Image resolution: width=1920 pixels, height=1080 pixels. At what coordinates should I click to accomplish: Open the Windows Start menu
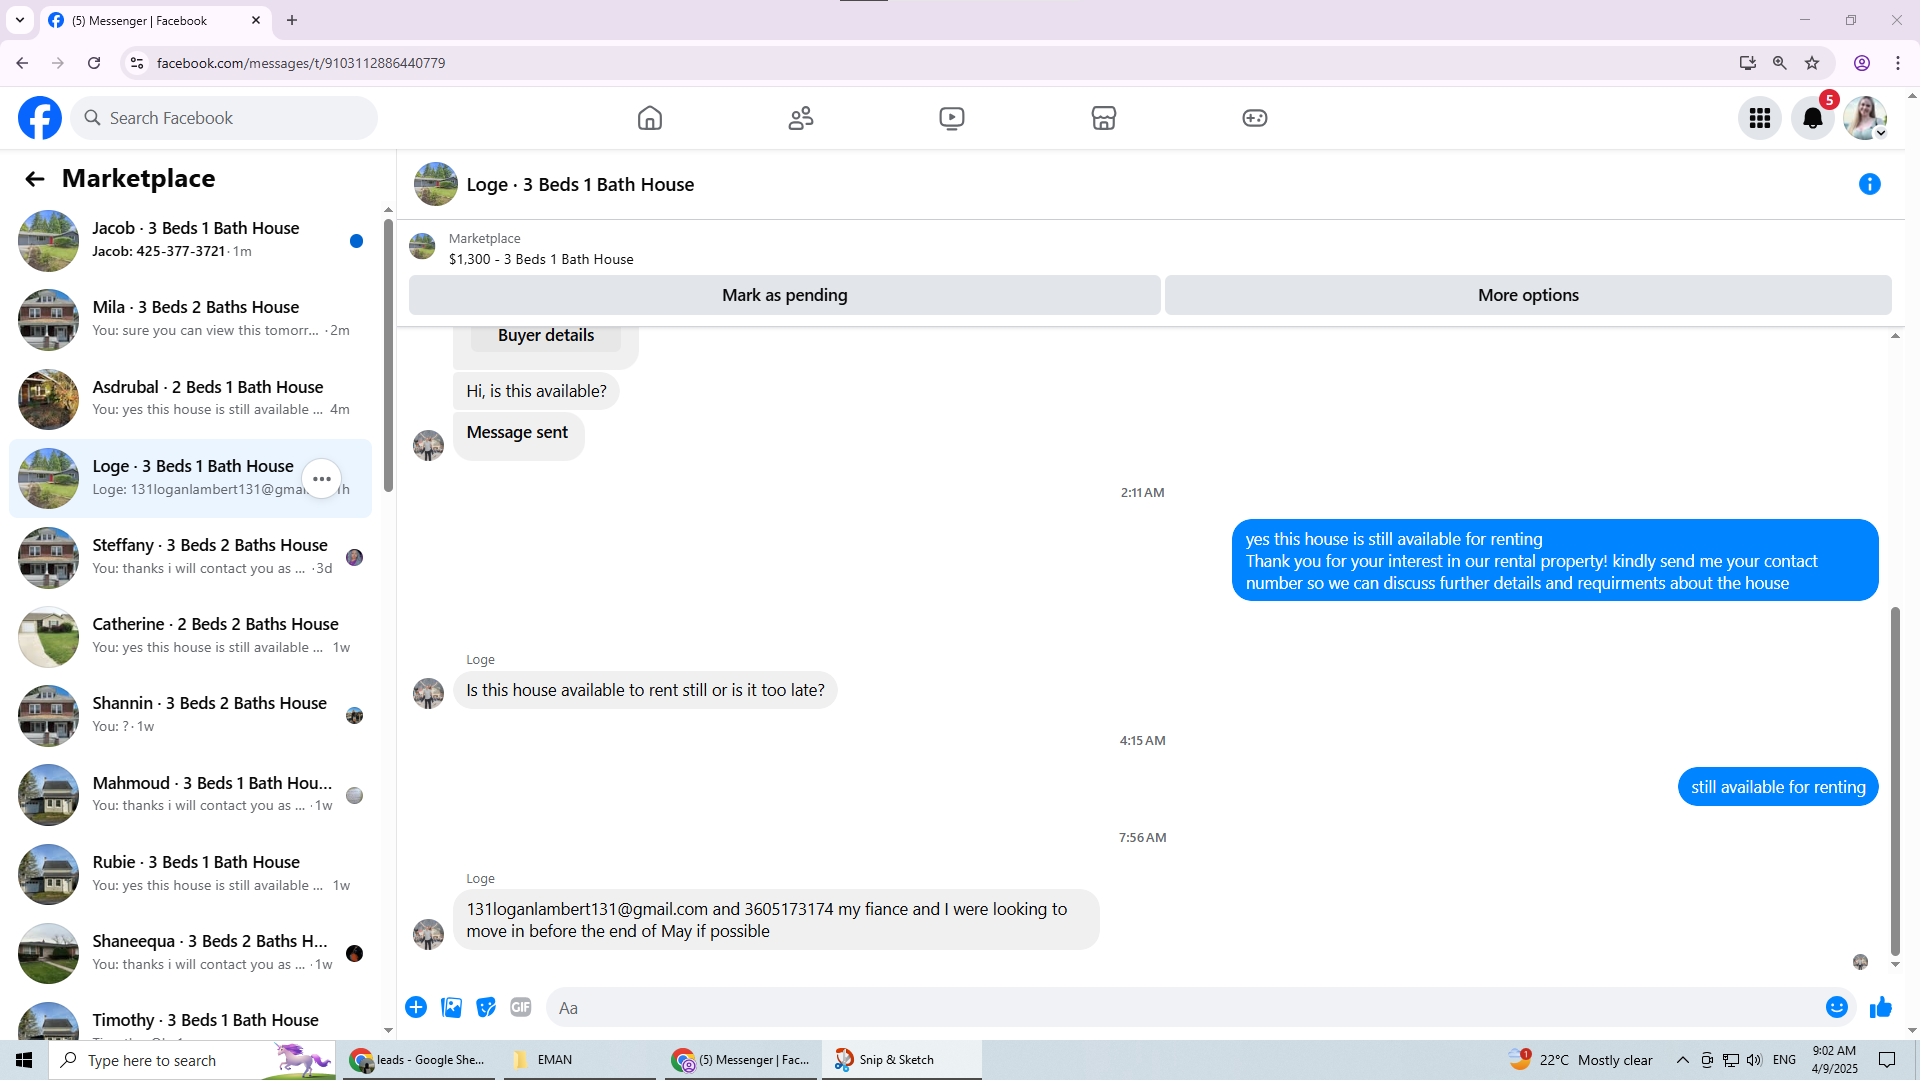(x=24, y=1060)
